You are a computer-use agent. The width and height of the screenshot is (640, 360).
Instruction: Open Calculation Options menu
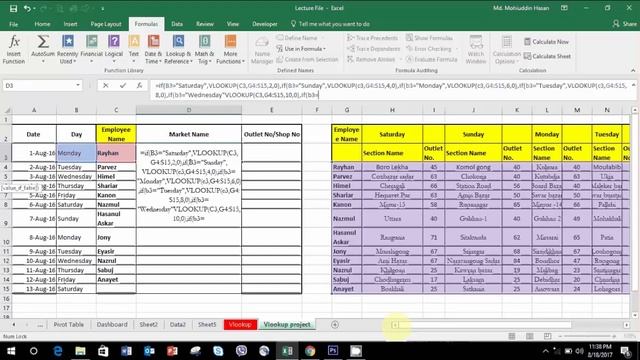click(507, 49)
